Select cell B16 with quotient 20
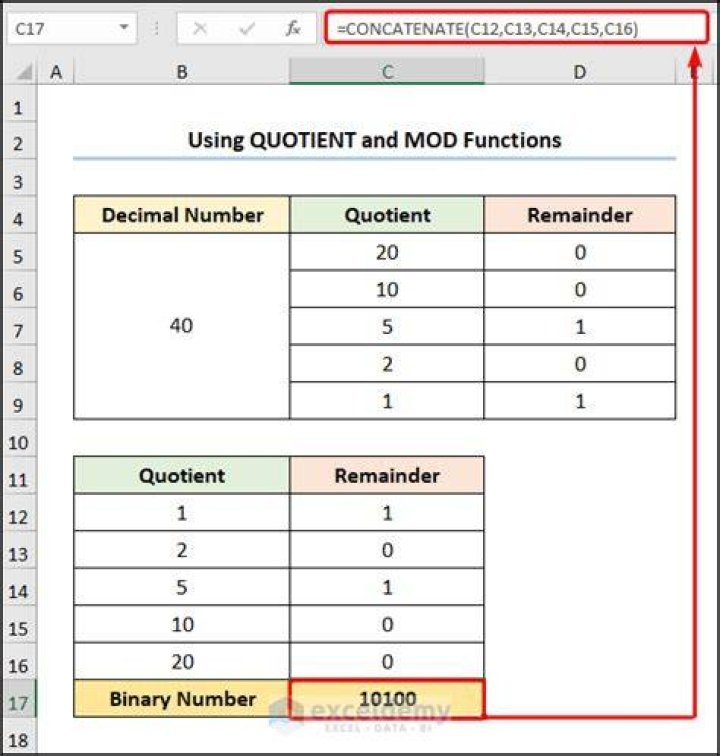 pos(182,661)
